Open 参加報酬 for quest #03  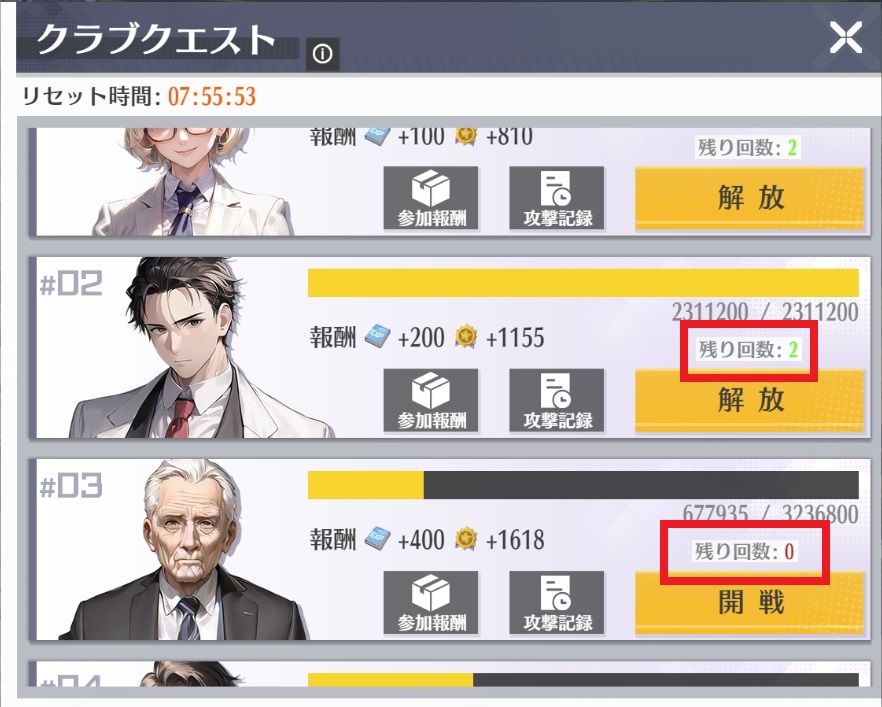(x=431, y=603)
